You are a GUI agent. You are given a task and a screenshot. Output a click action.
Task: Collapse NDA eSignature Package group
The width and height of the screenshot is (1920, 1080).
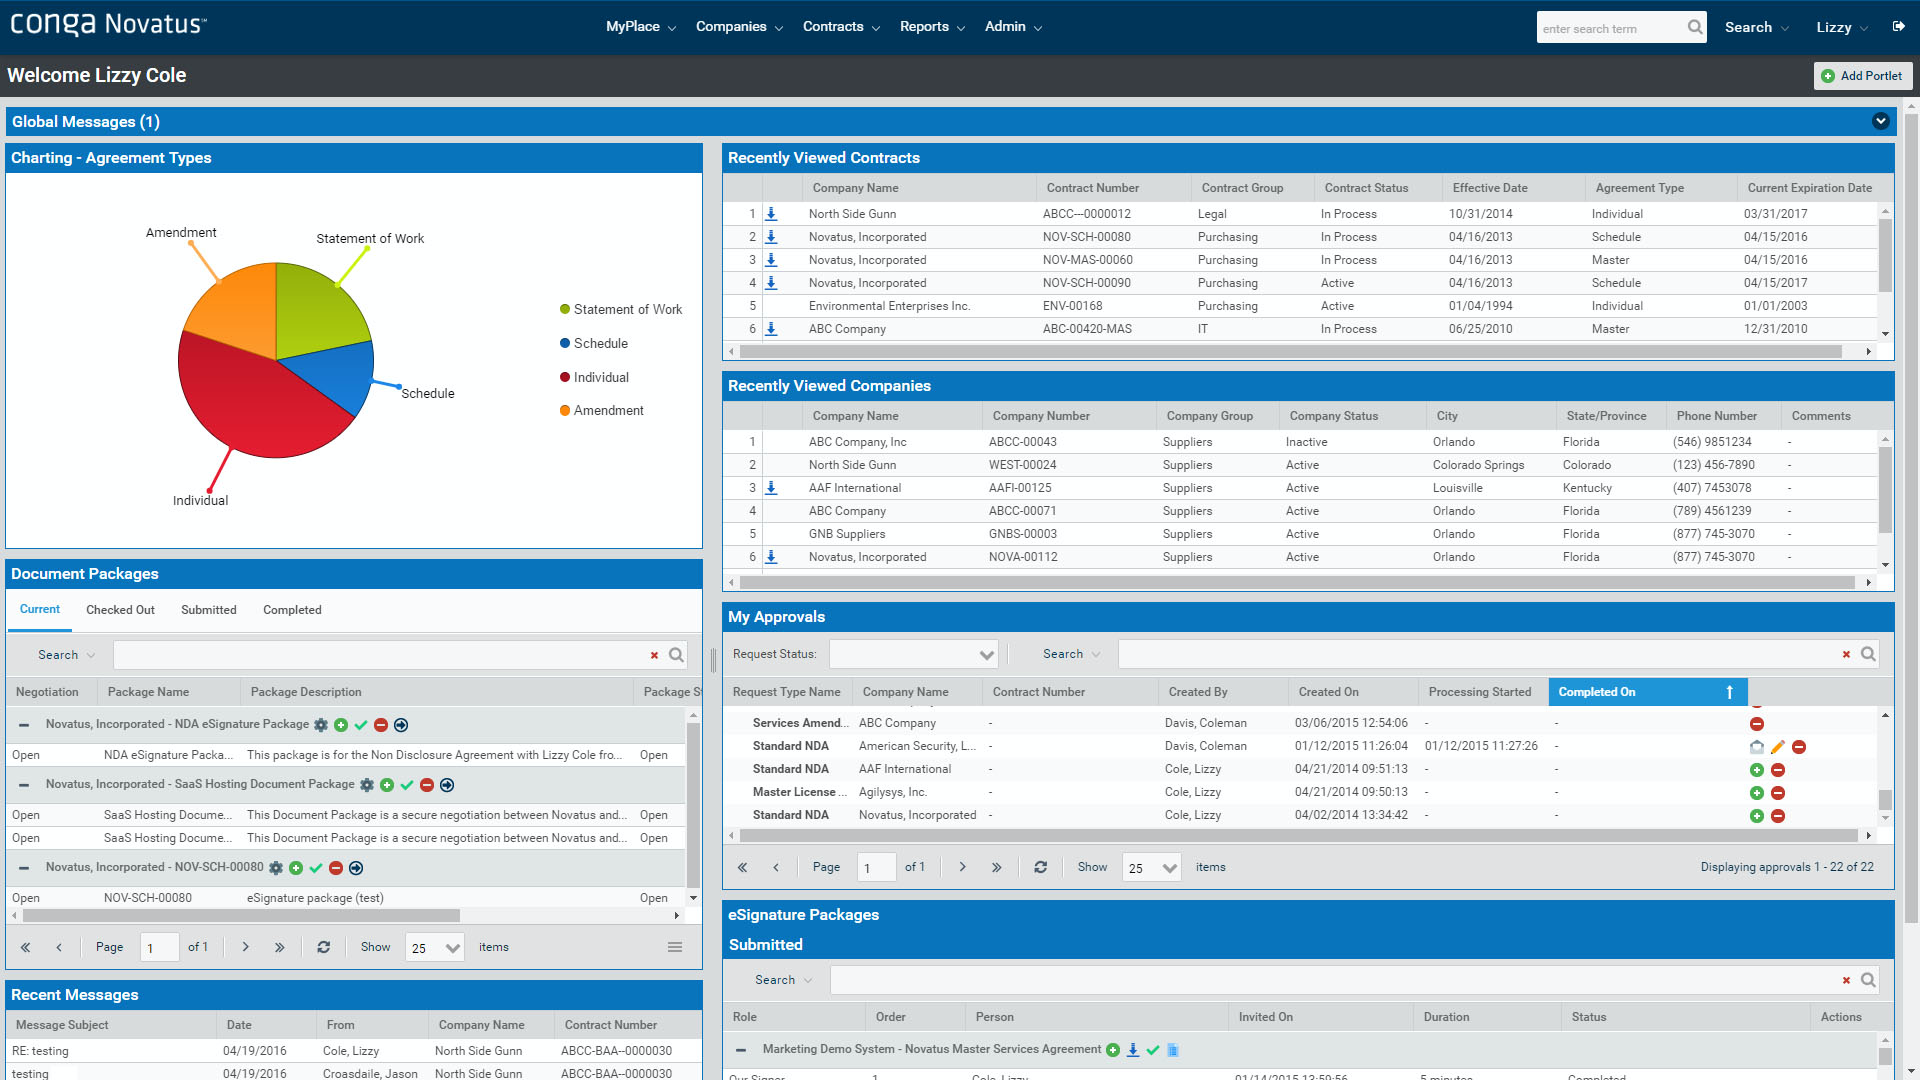click(24, 725)
